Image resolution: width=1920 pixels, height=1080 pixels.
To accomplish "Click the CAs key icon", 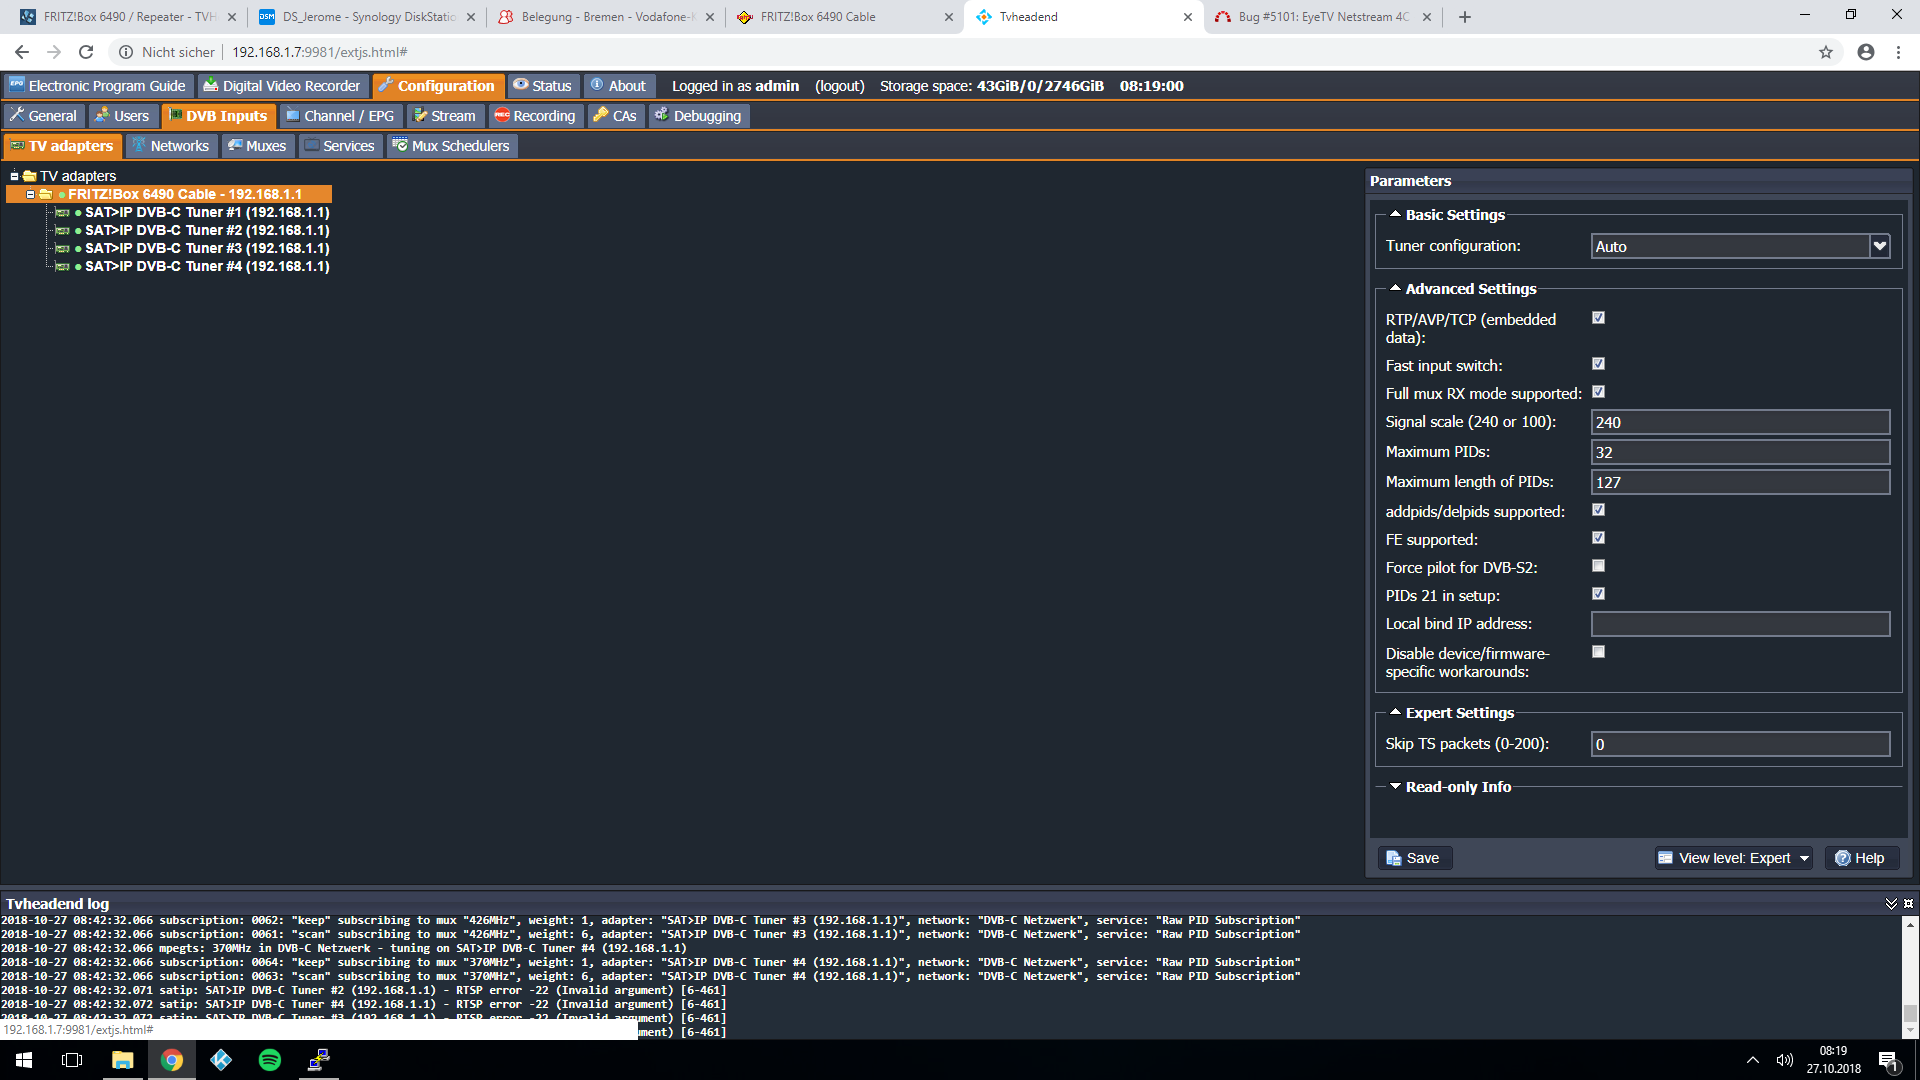I will [600, 116].
